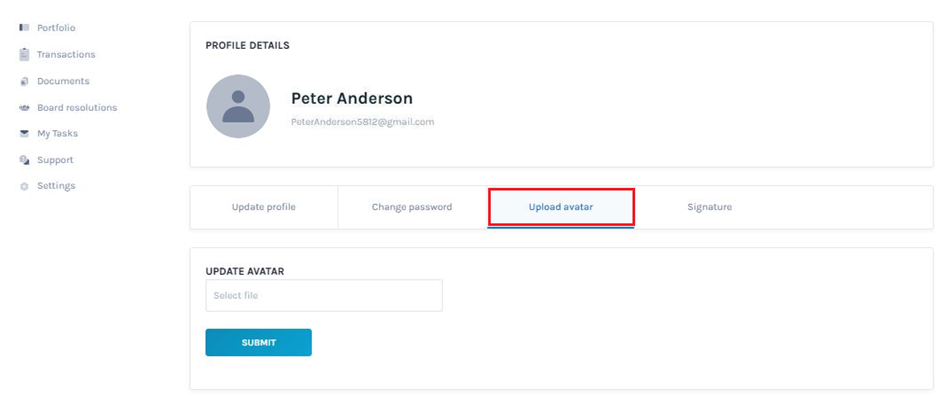
Task: Navigate to Documents label in sidebar
Action: pos(63,81)
